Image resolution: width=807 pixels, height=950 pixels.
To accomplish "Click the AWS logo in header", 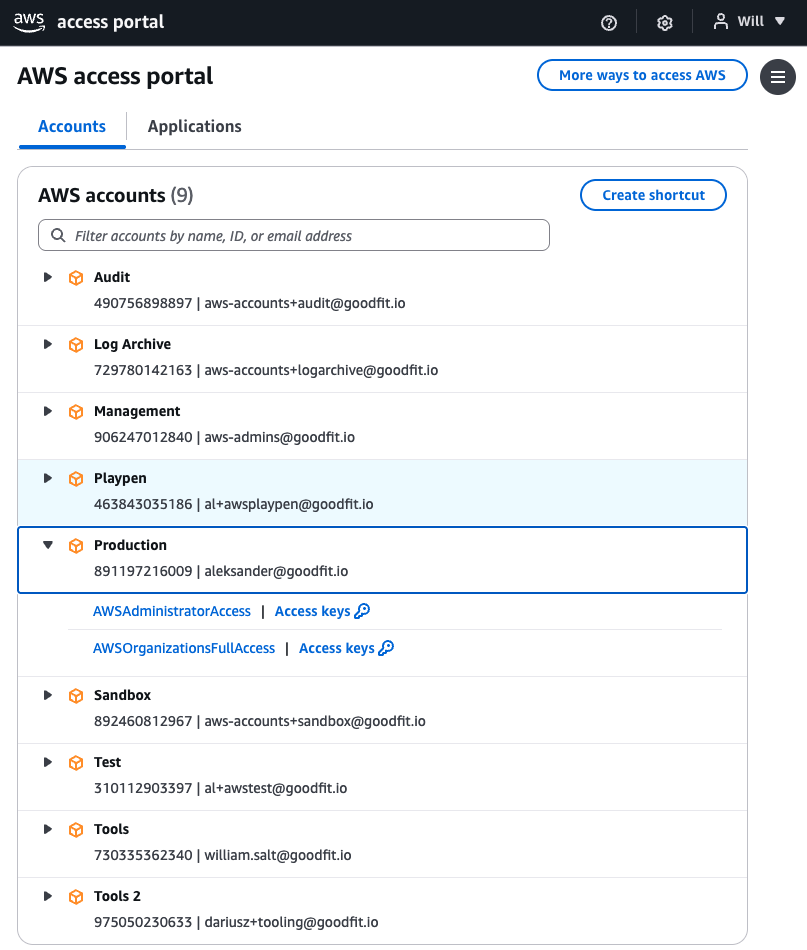I will tap(29, 22).
